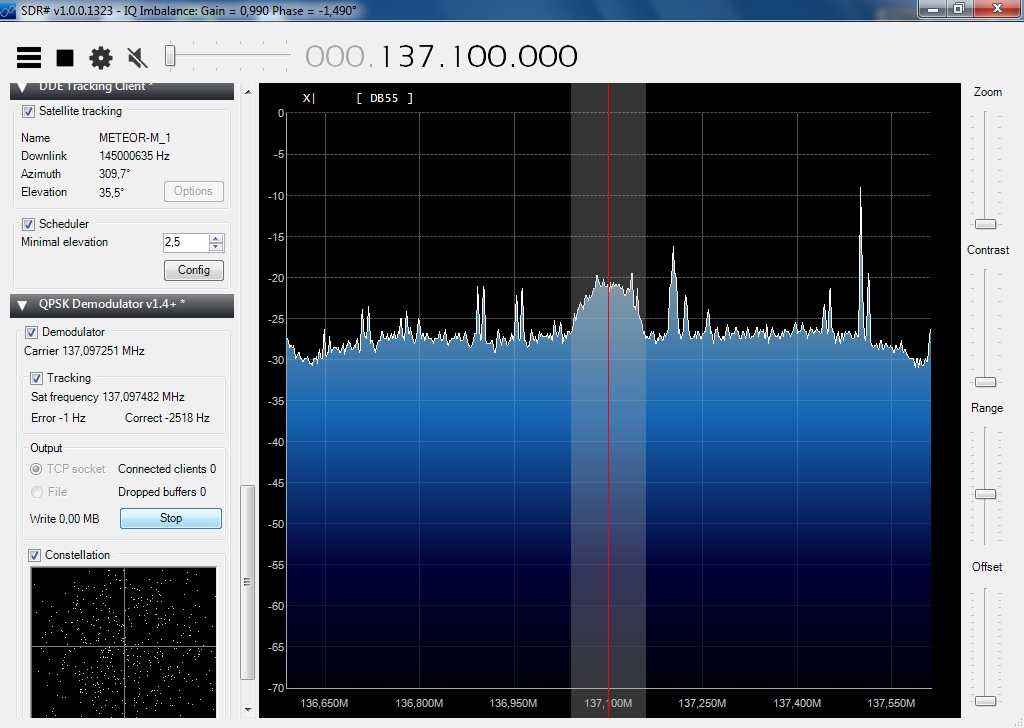The width and height of the screenshot is (1024, 728).
Task: Toggle the Constellation checkbox
Action: click(35, 556)
